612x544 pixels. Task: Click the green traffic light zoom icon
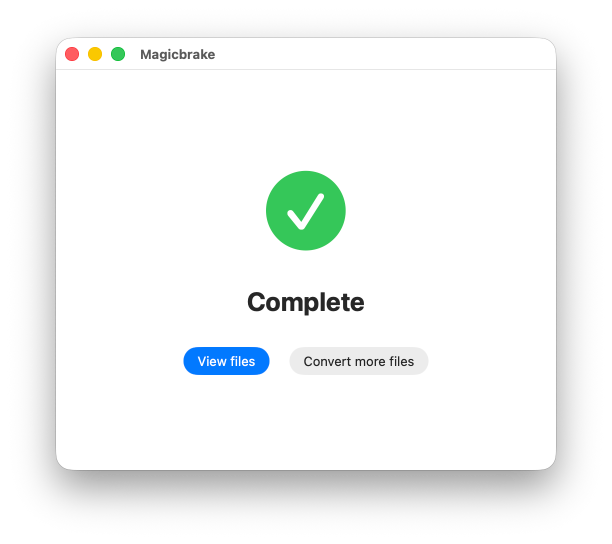coord(118,54)
